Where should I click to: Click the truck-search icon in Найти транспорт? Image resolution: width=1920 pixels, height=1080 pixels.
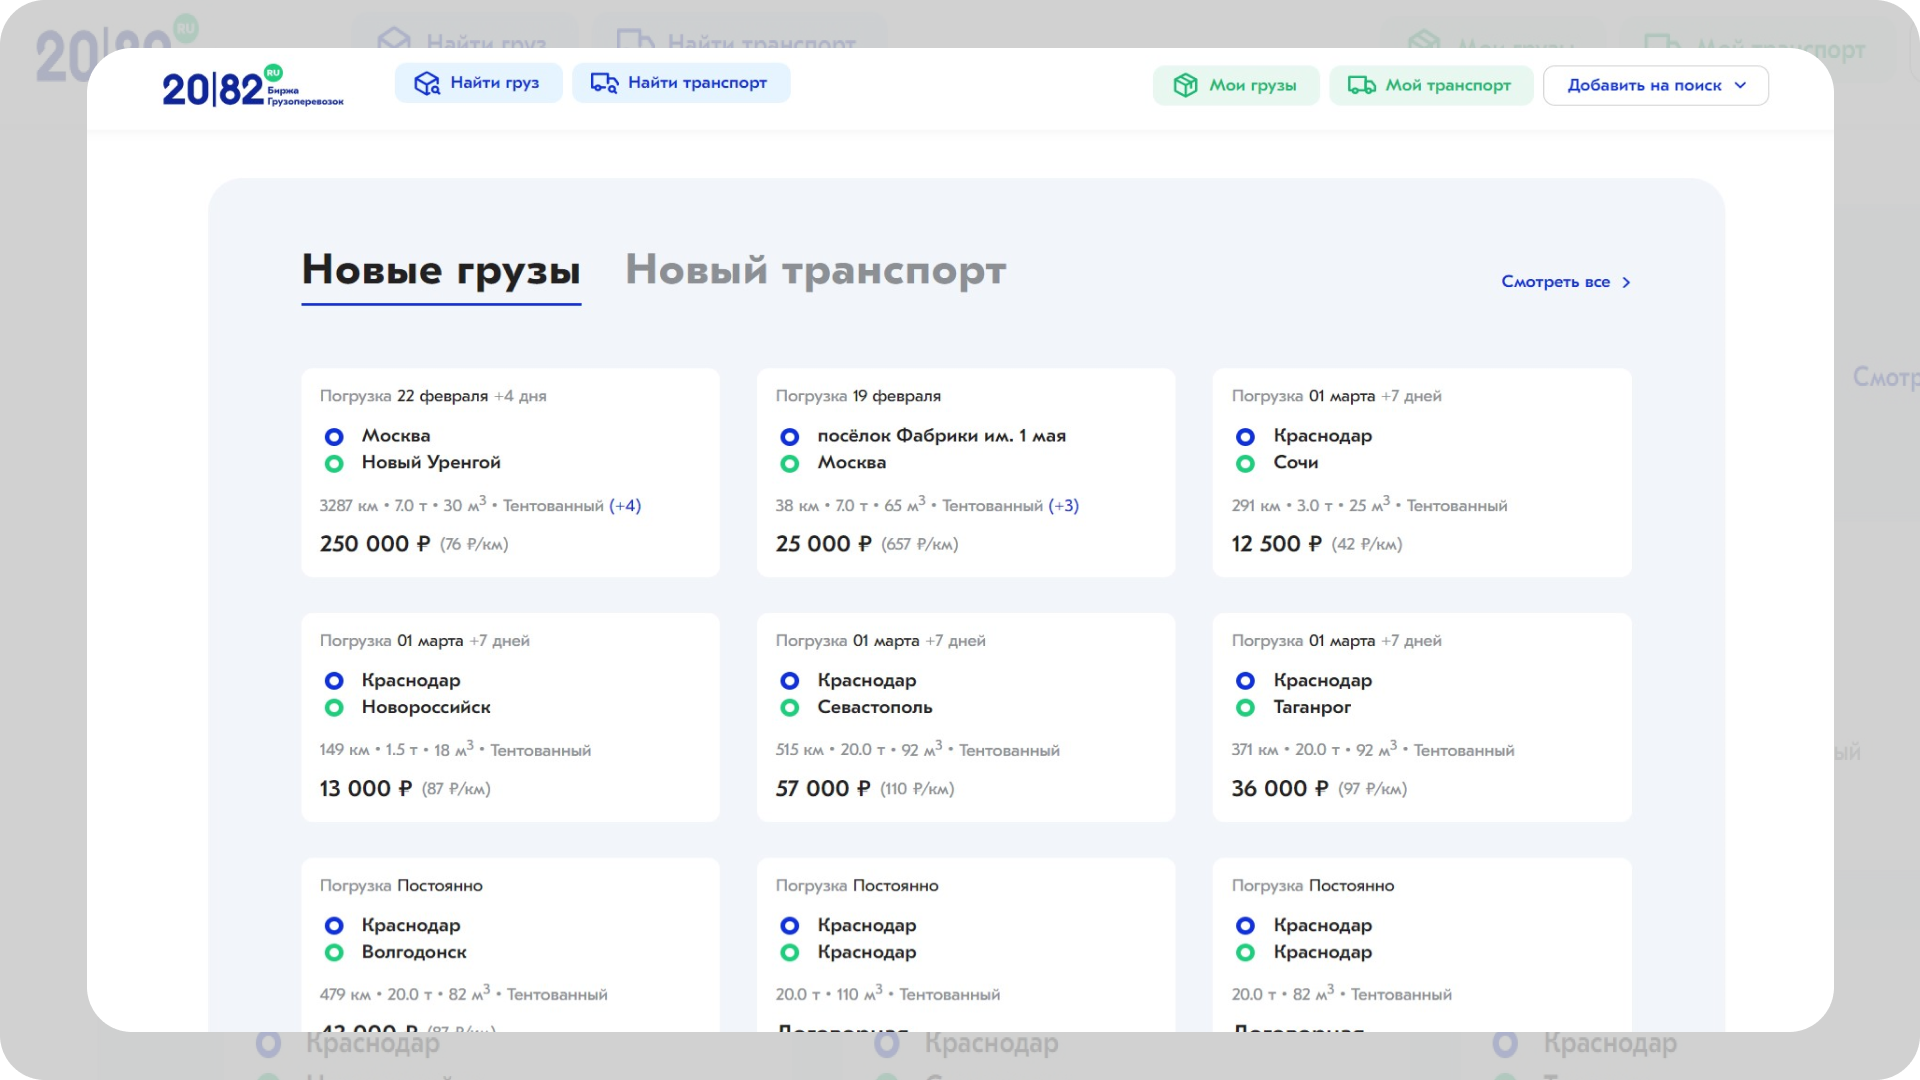coord(604,83)
